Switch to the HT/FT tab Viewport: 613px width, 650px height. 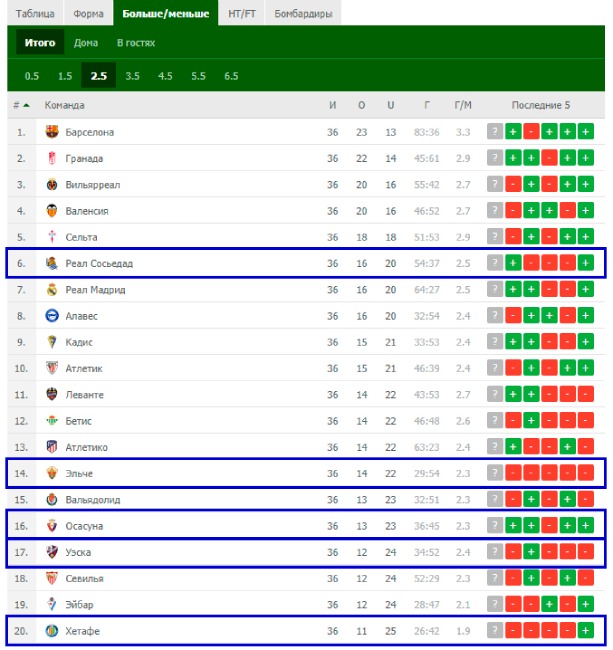click(242, 13)
